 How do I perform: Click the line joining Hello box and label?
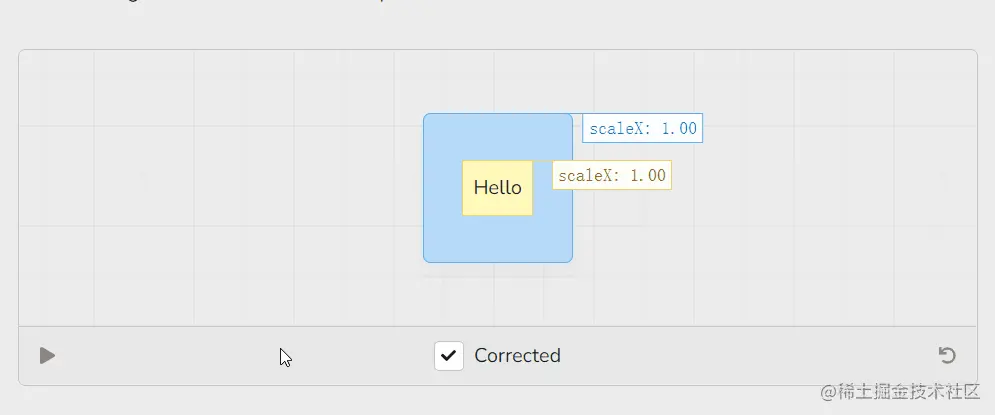click(x=543, y=161)
